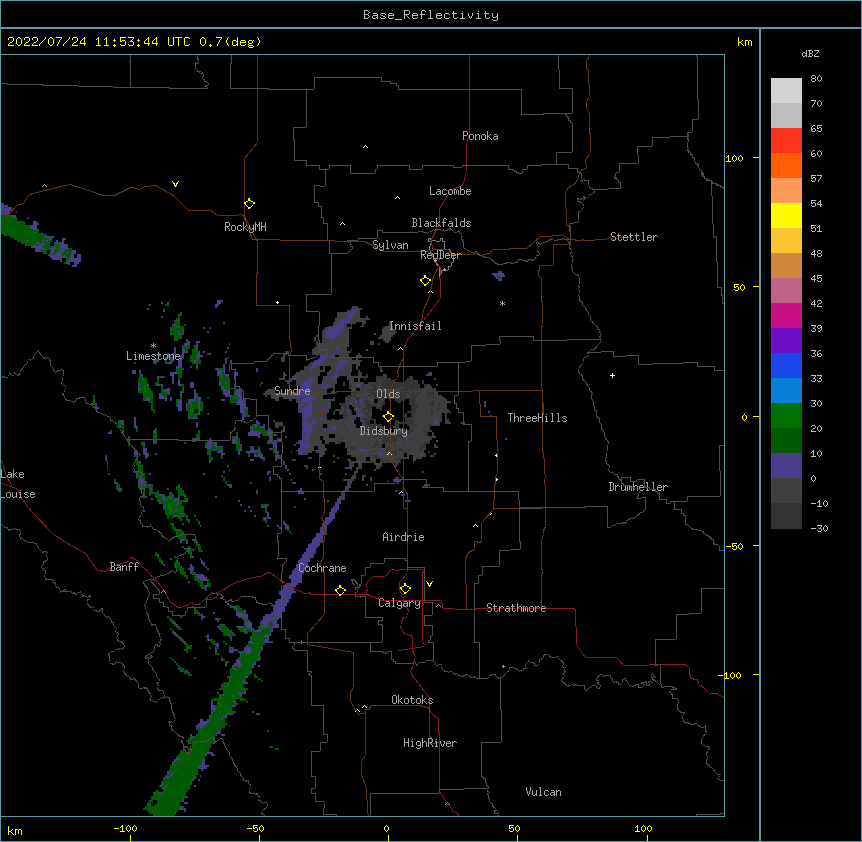Click the -30 value on the dBZ legend

pyautogui.click(x=819, y=528)
